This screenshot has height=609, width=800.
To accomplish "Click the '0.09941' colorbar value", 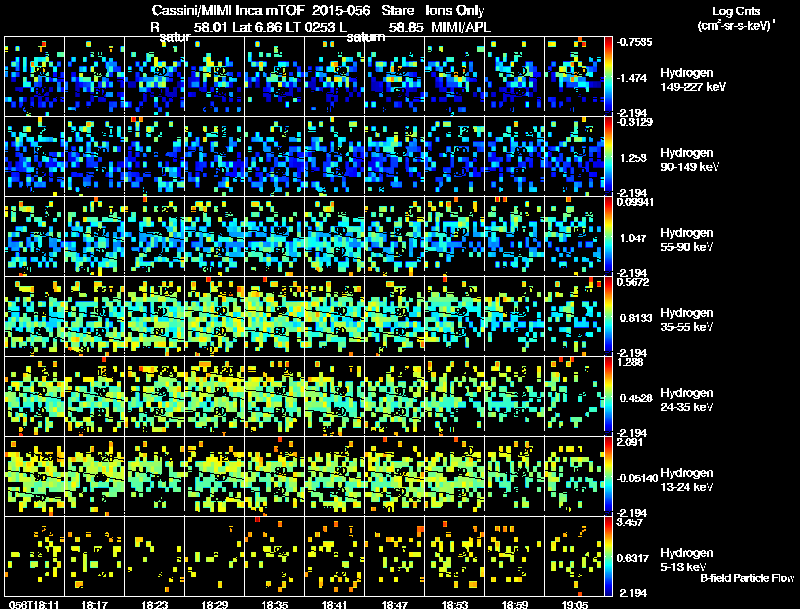I will click(635, 202).
